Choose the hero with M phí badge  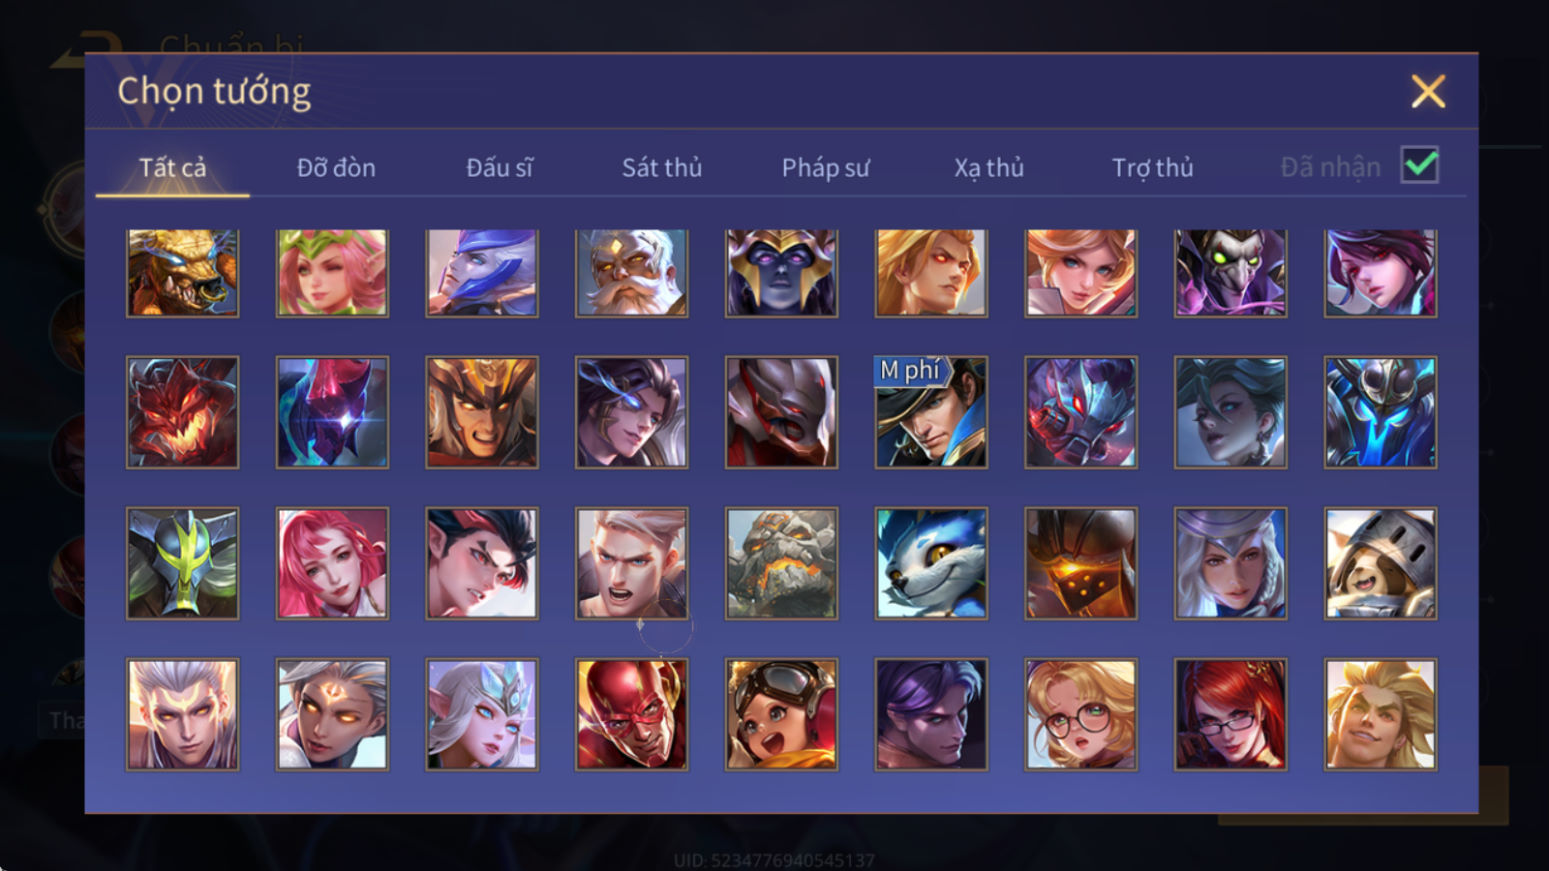(931, 412)
